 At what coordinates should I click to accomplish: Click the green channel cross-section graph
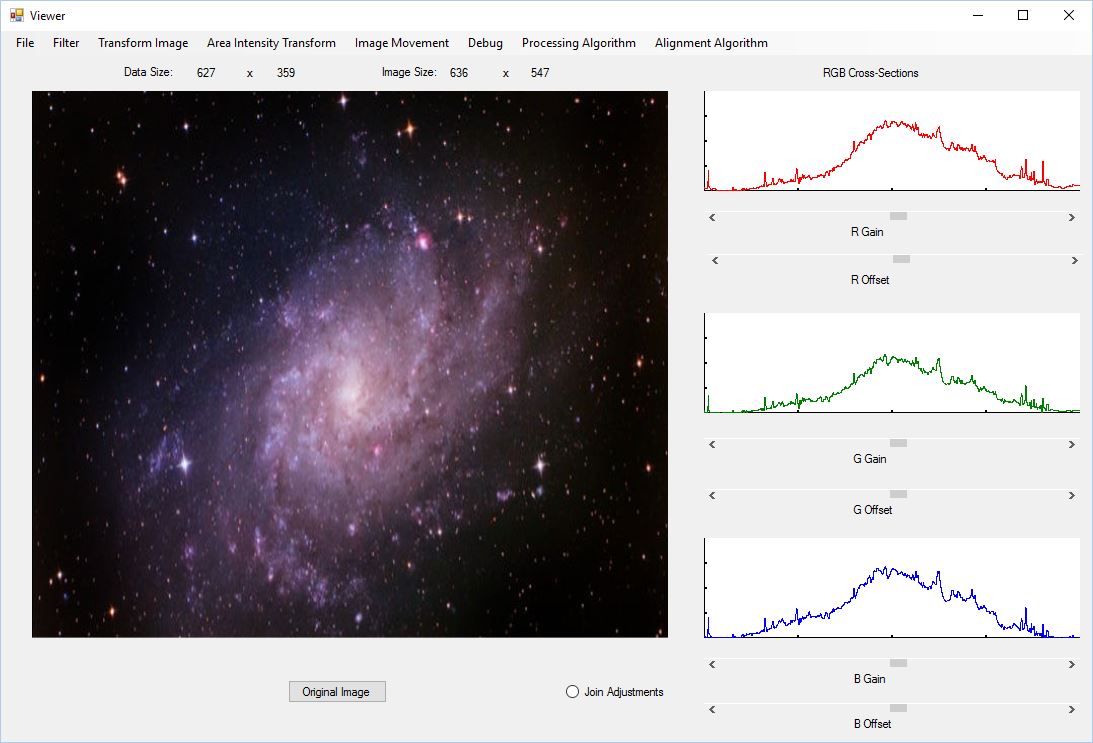(892, 363)
